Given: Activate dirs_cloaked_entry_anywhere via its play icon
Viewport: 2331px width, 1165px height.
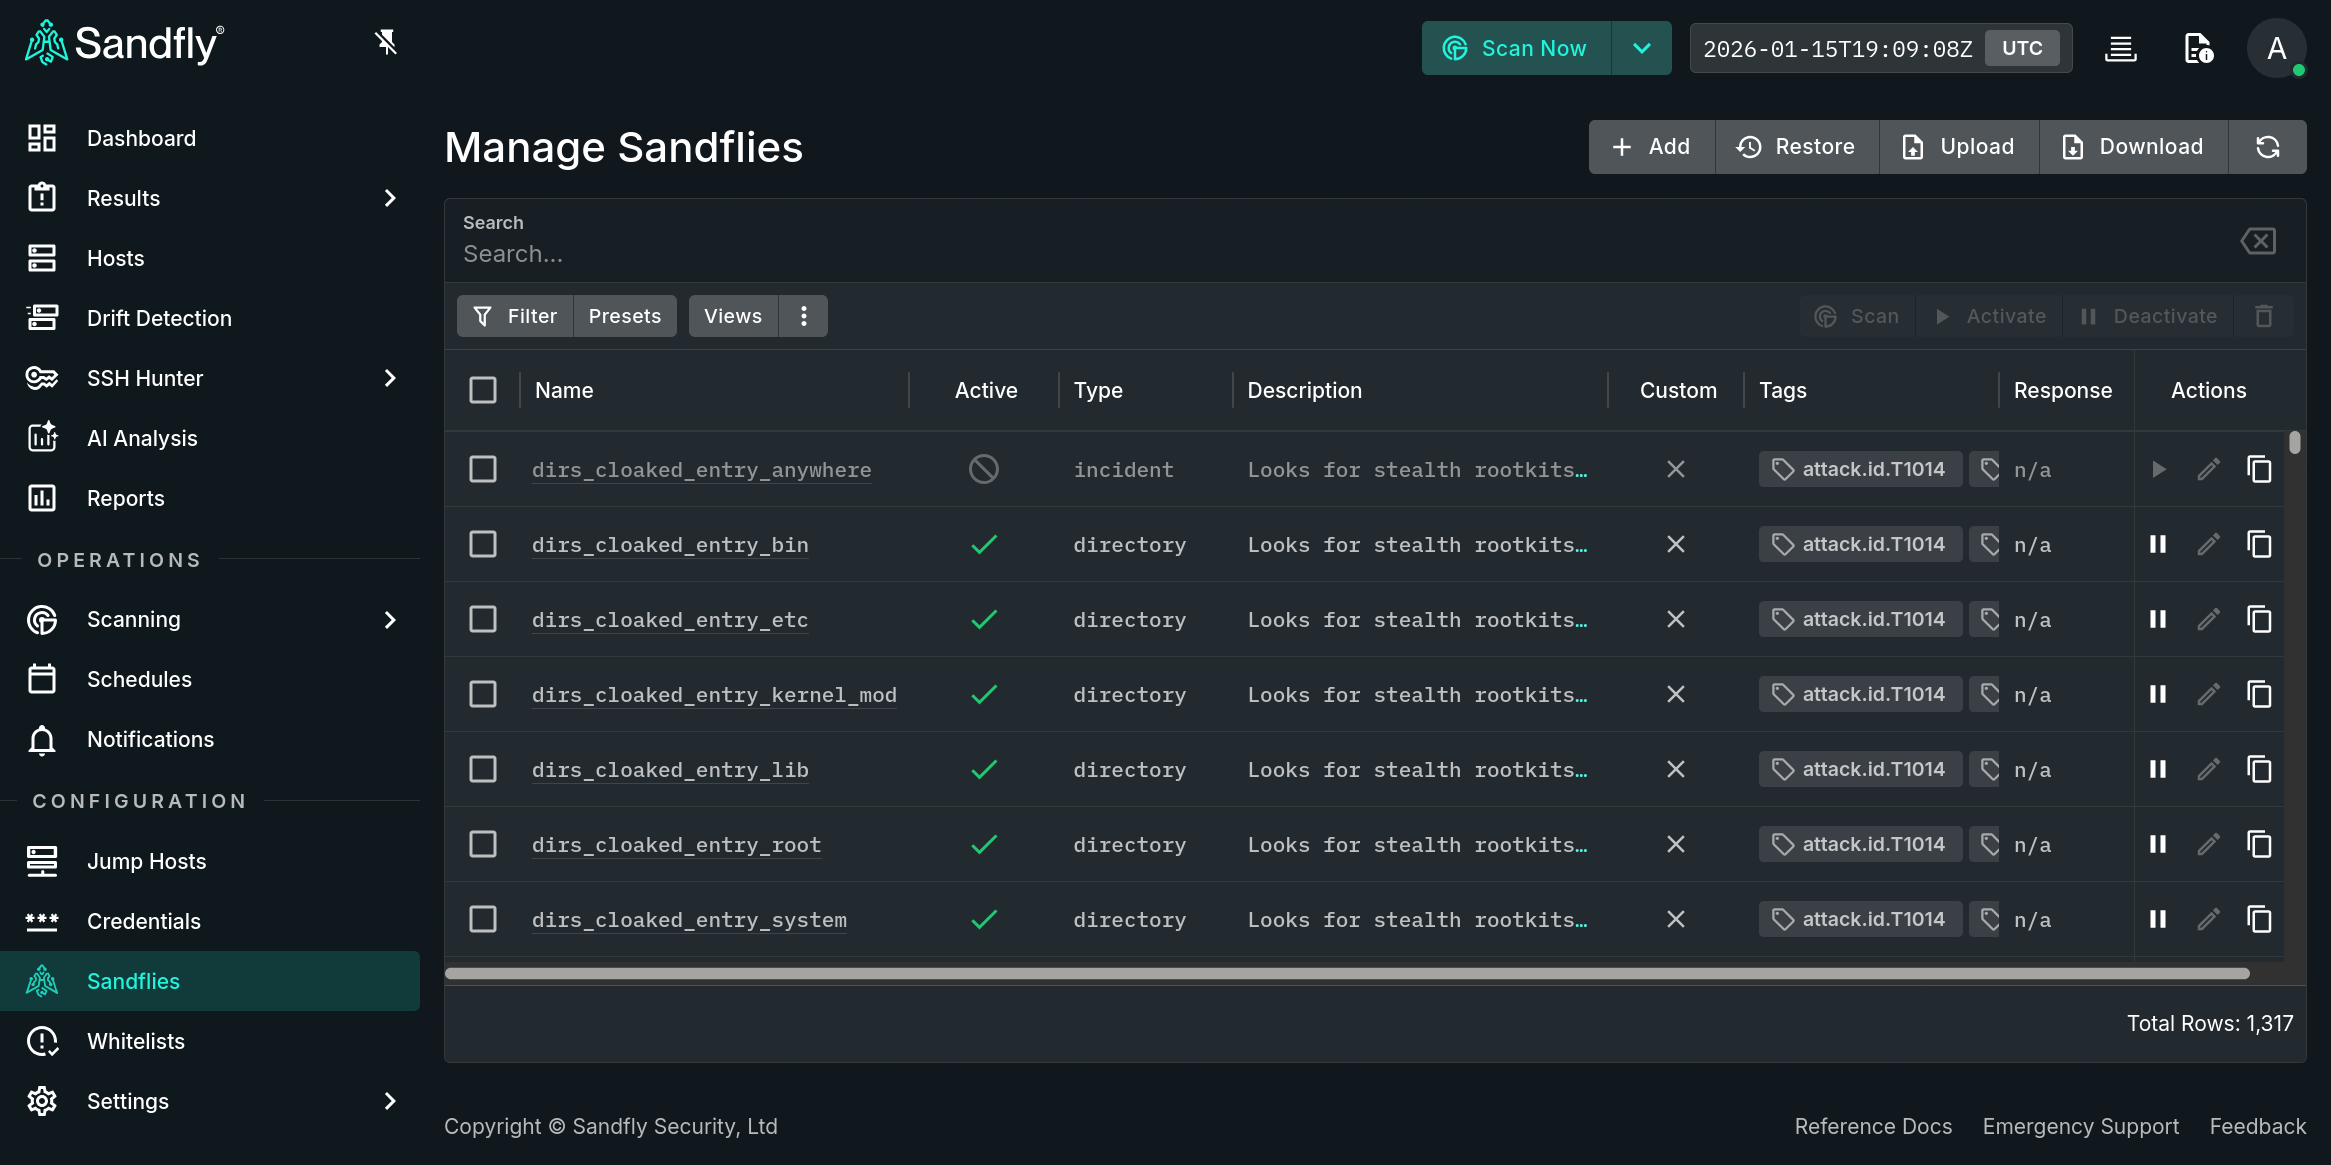Looking at the screenshot, I should point(2158,468).
